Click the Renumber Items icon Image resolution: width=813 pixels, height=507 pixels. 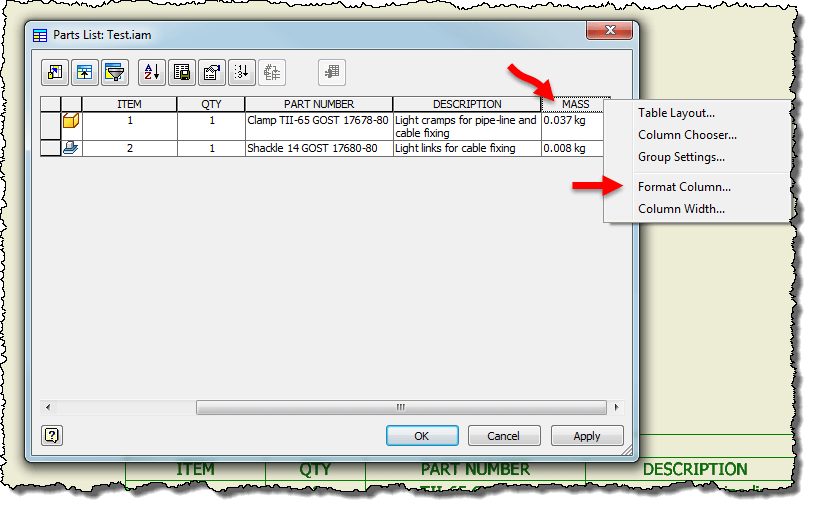tap(242, 72)
